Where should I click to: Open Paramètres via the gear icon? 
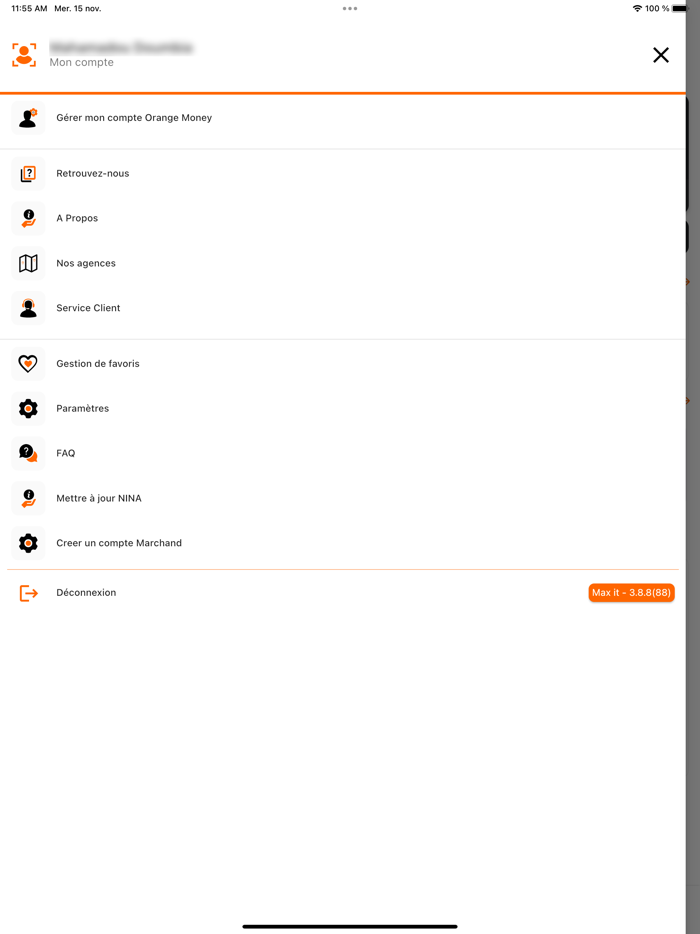click(x=28, y=408)
